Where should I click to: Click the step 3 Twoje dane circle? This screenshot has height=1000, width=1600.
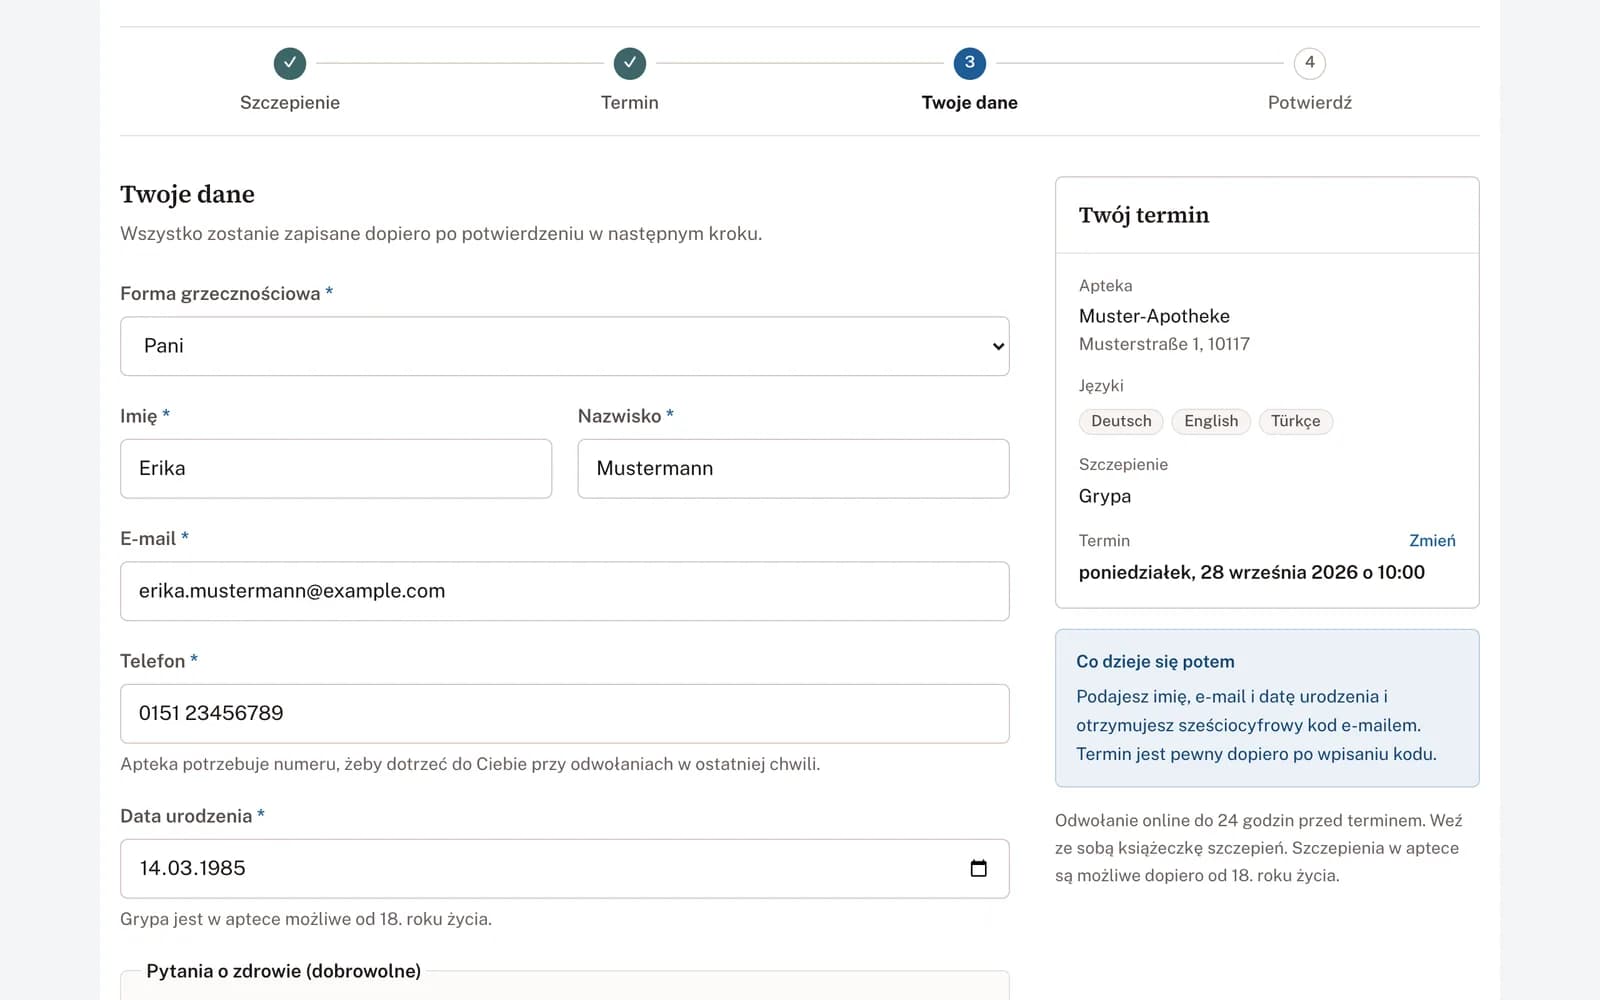coord(970,63)
